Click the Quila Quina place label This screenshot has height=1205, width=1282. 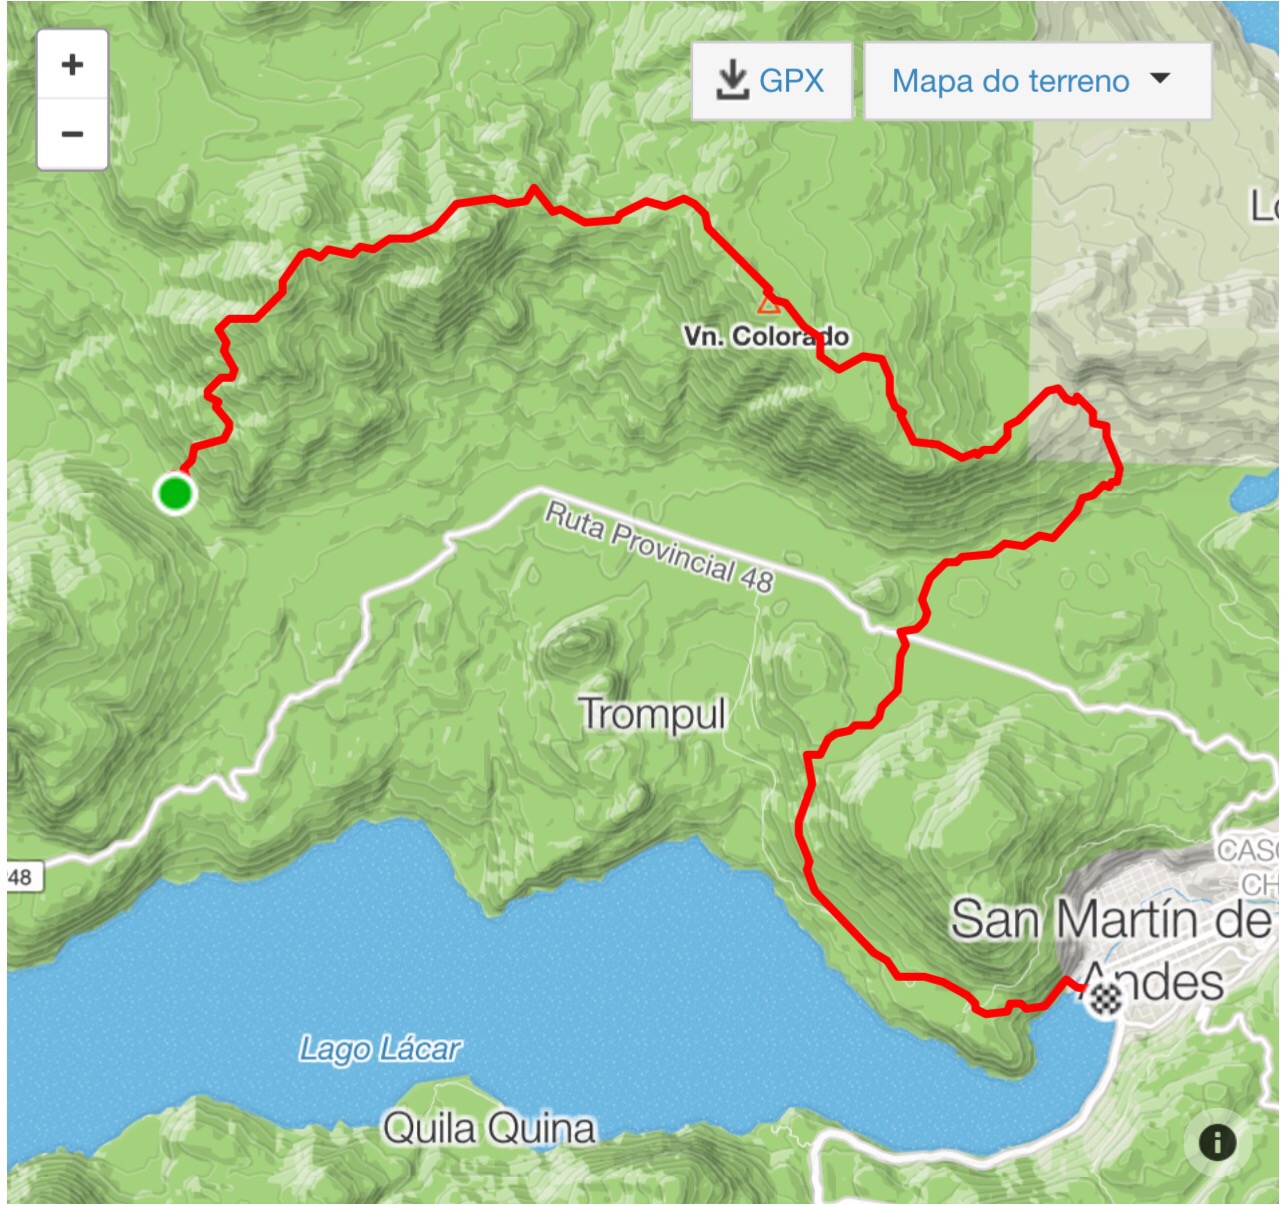[489, 1129]
